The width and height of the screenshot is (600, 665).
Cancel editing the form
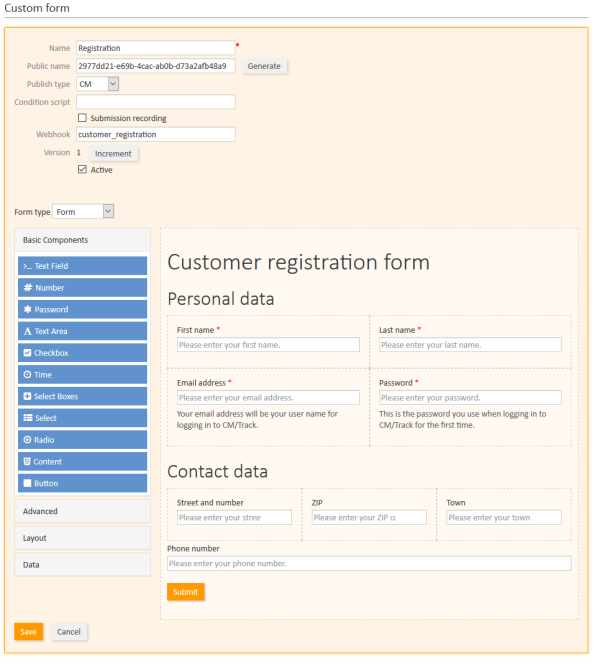point(69,632)
